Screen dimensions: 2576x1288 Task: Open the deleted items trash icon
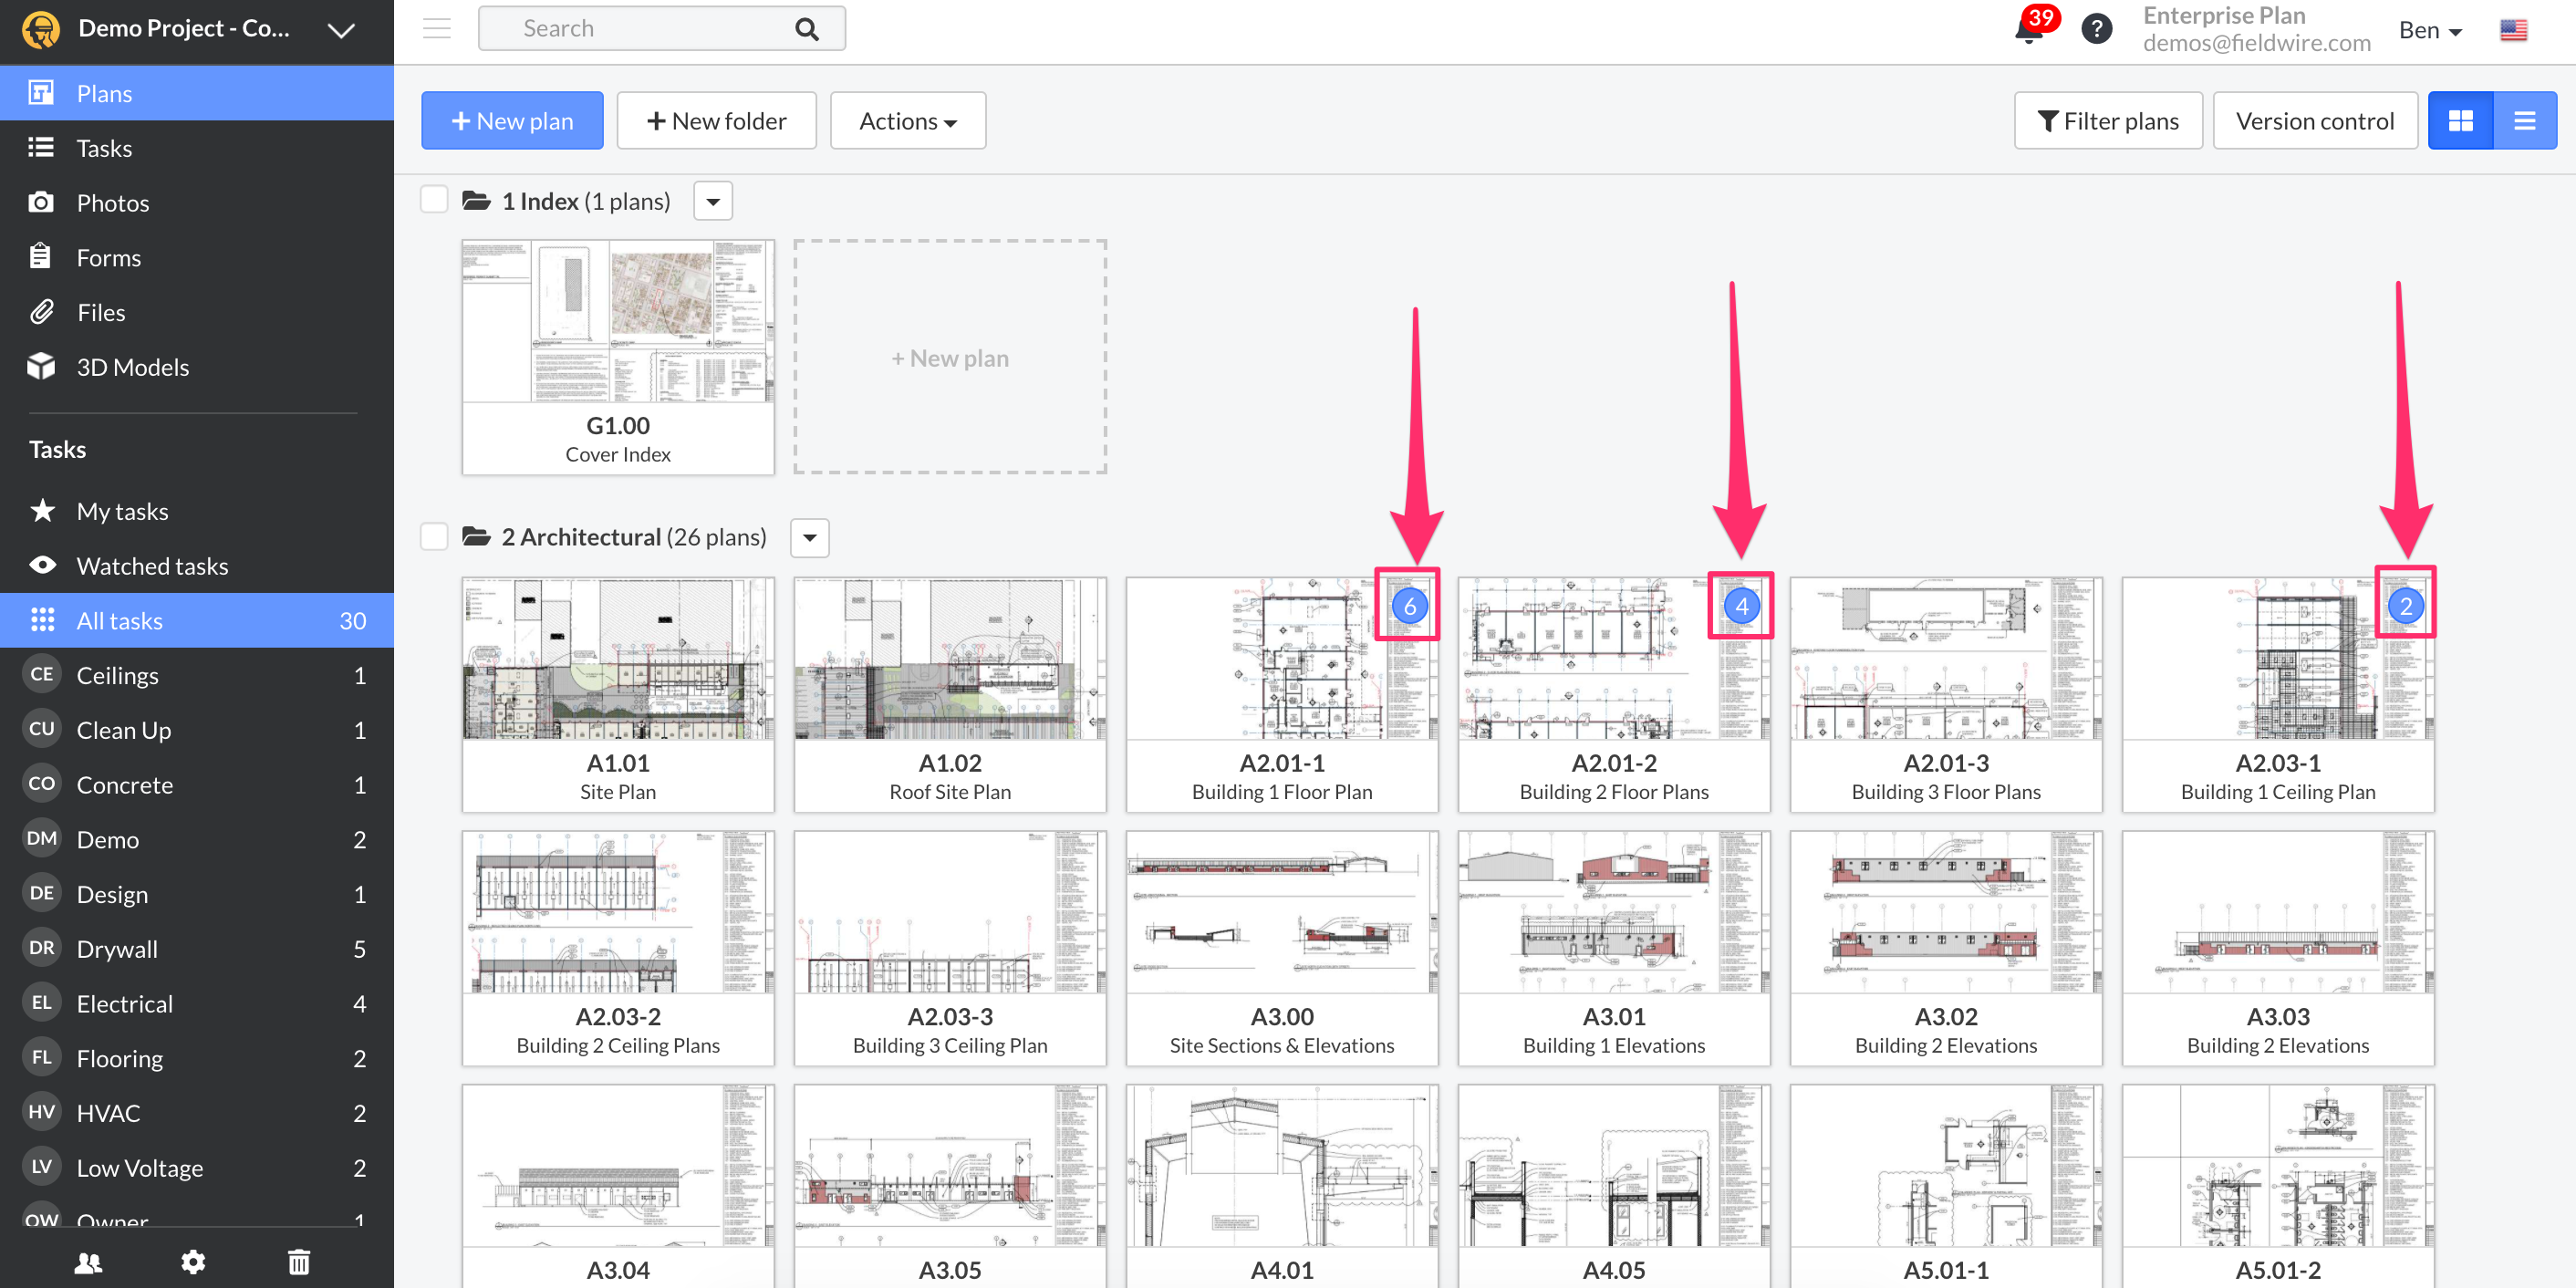pos(298,1262)
